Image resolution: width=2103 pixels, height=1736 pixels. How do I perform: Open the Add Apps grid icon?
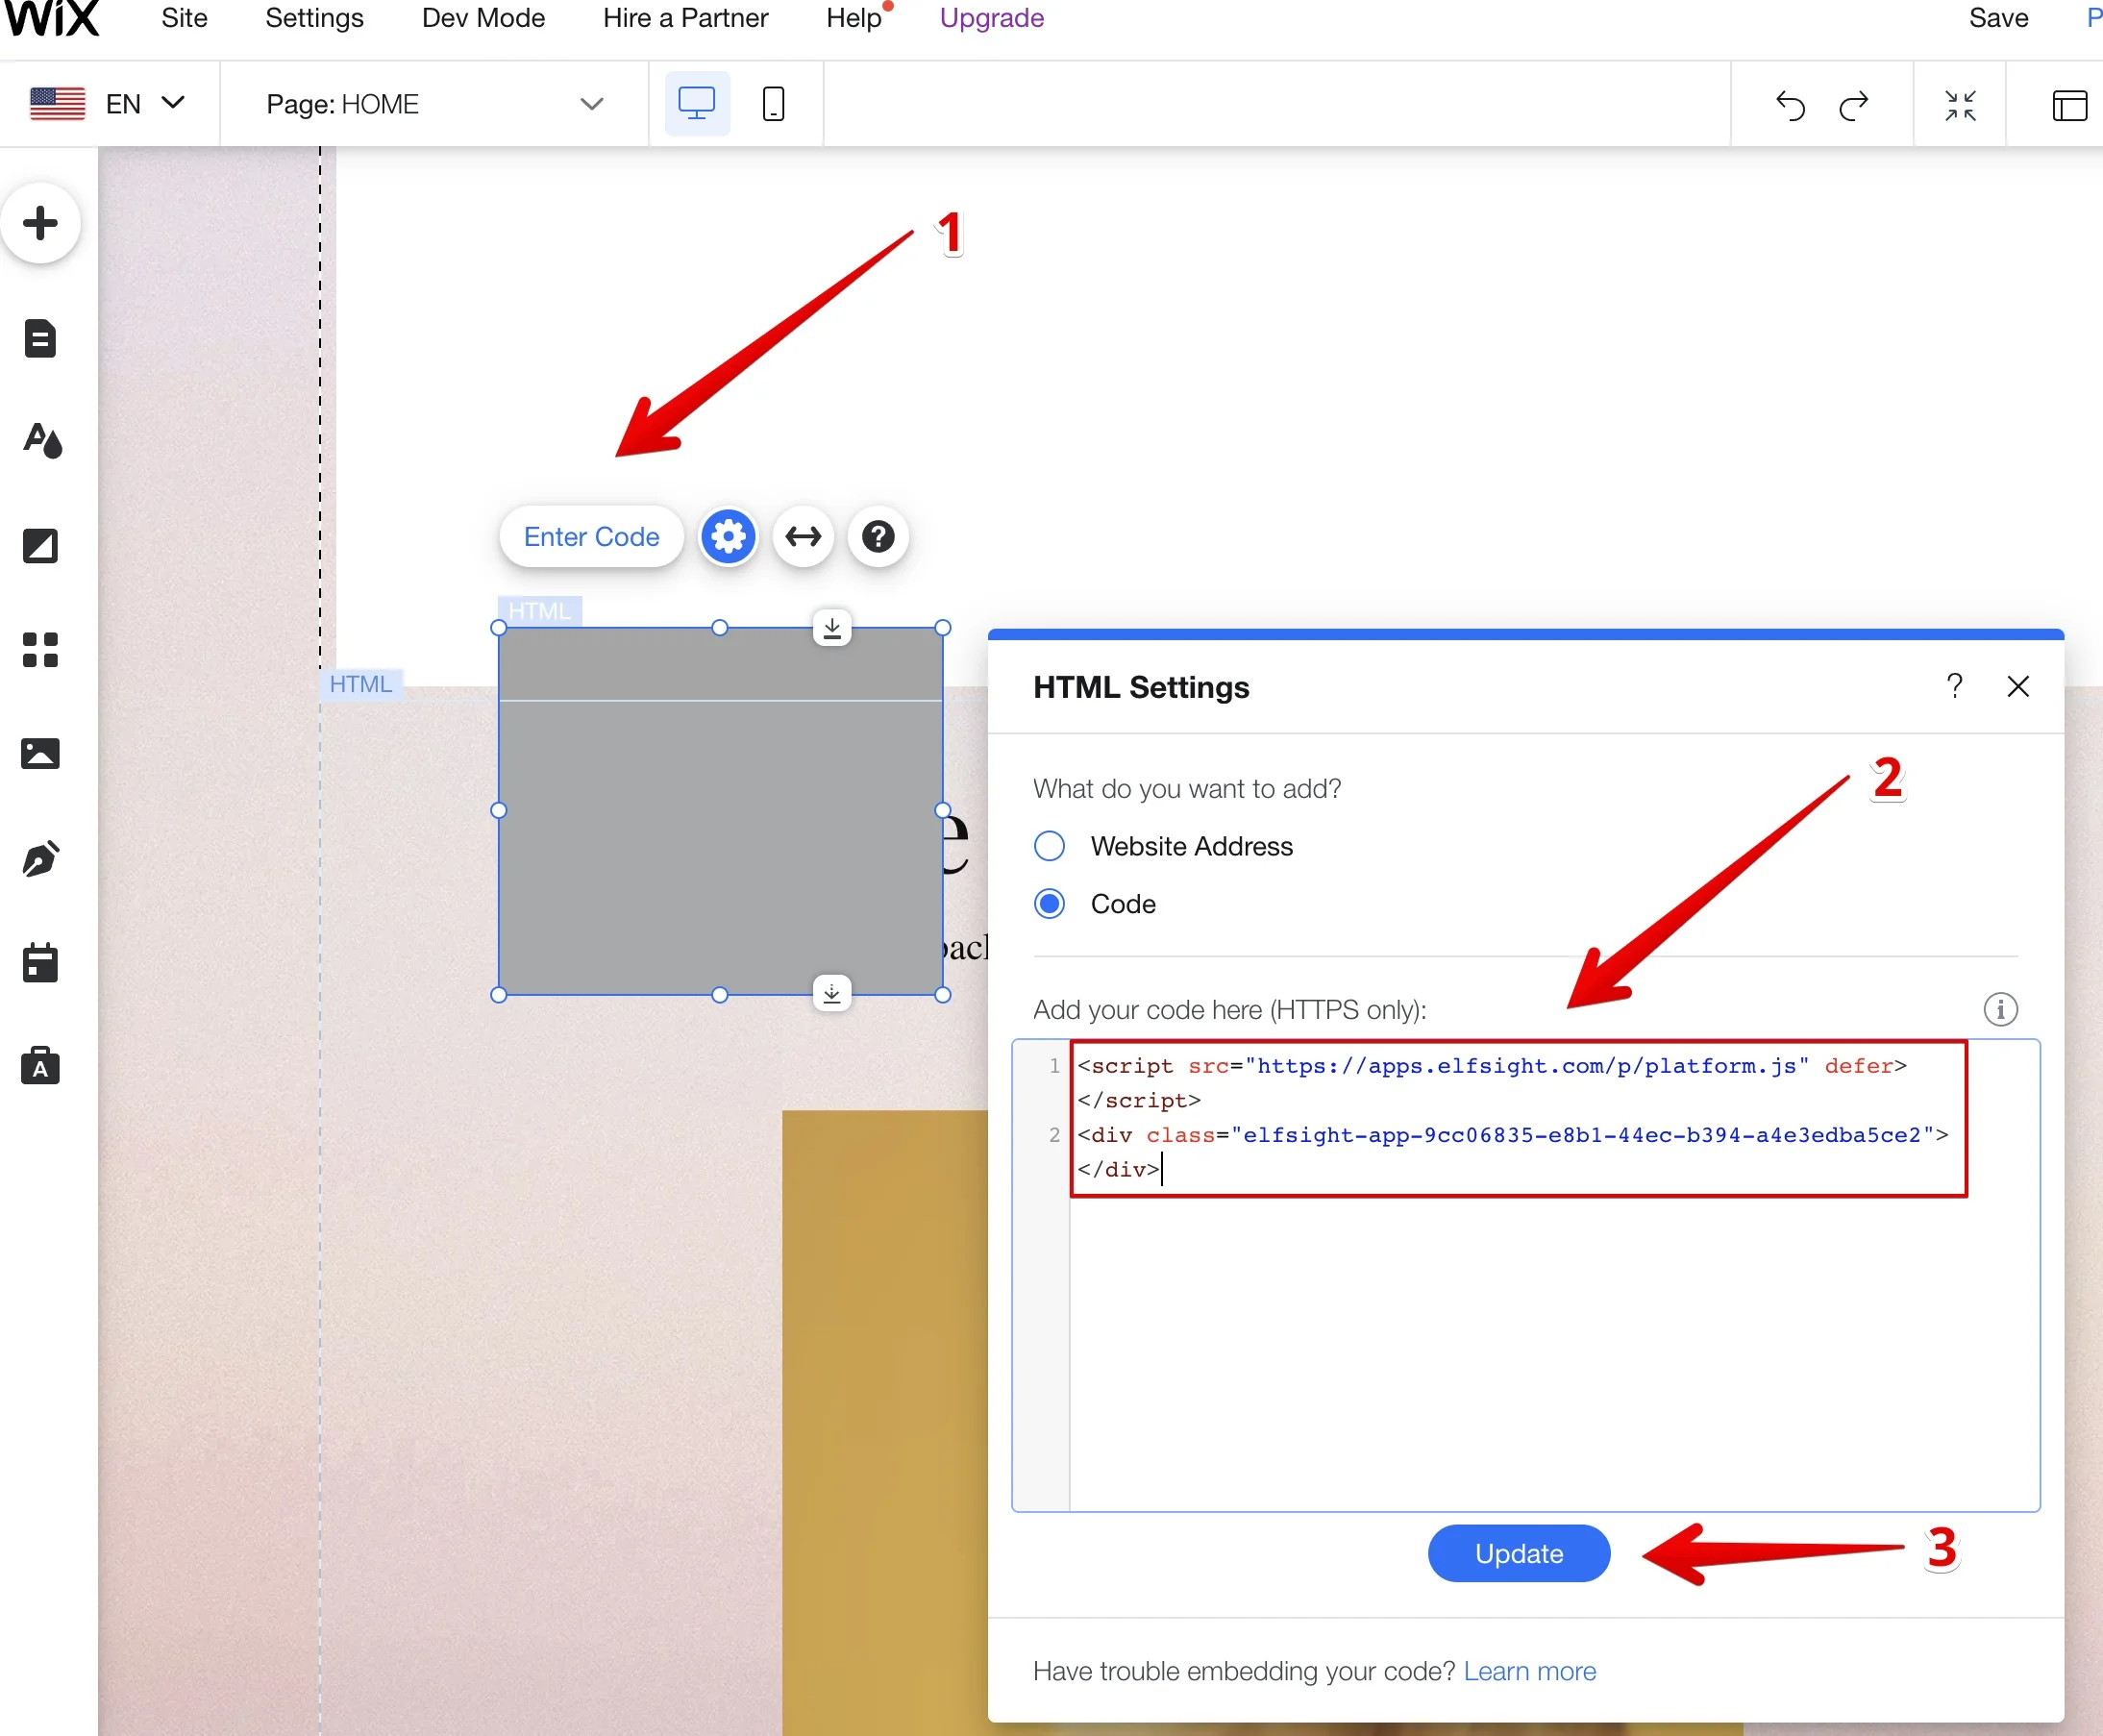click(x=40, y=649)
